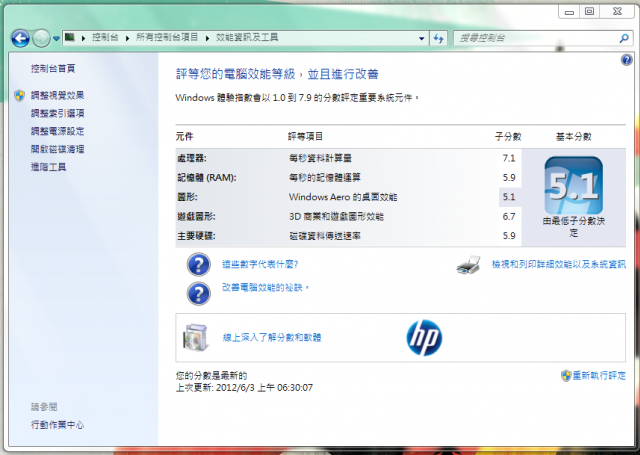
Task: Open the address bar history dropdown
Action: [x=421, y=38]
